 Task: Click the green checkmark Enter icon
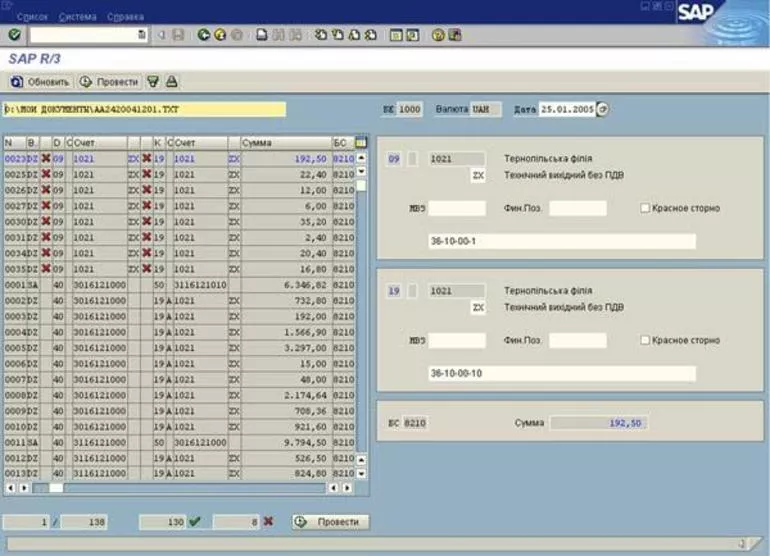[x=14, y=35]
